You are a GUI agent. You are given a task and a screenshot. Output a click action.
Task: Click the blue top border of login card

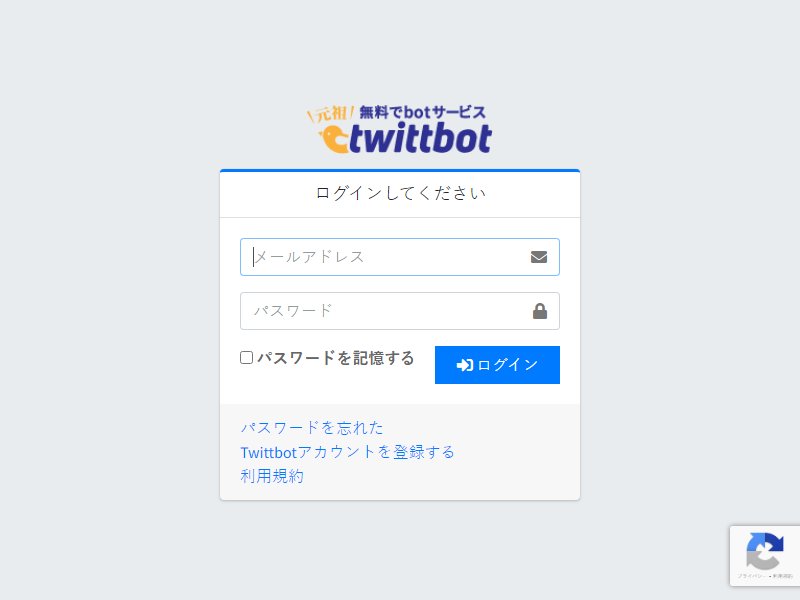[x=399, y=170]
